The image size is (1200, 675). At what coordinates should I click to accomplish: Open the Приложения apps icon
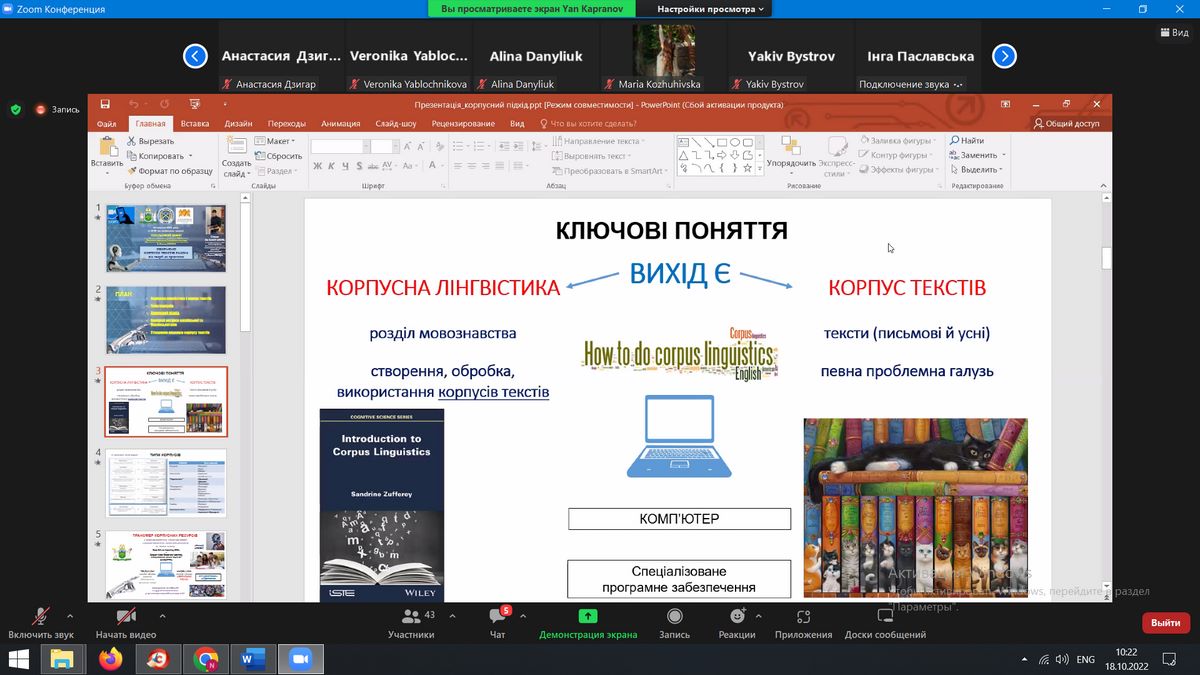[803, 617]
